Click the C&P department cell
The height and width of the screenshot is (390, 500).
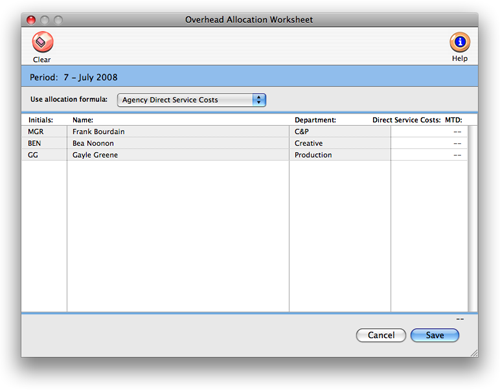(x=340, y=132)
